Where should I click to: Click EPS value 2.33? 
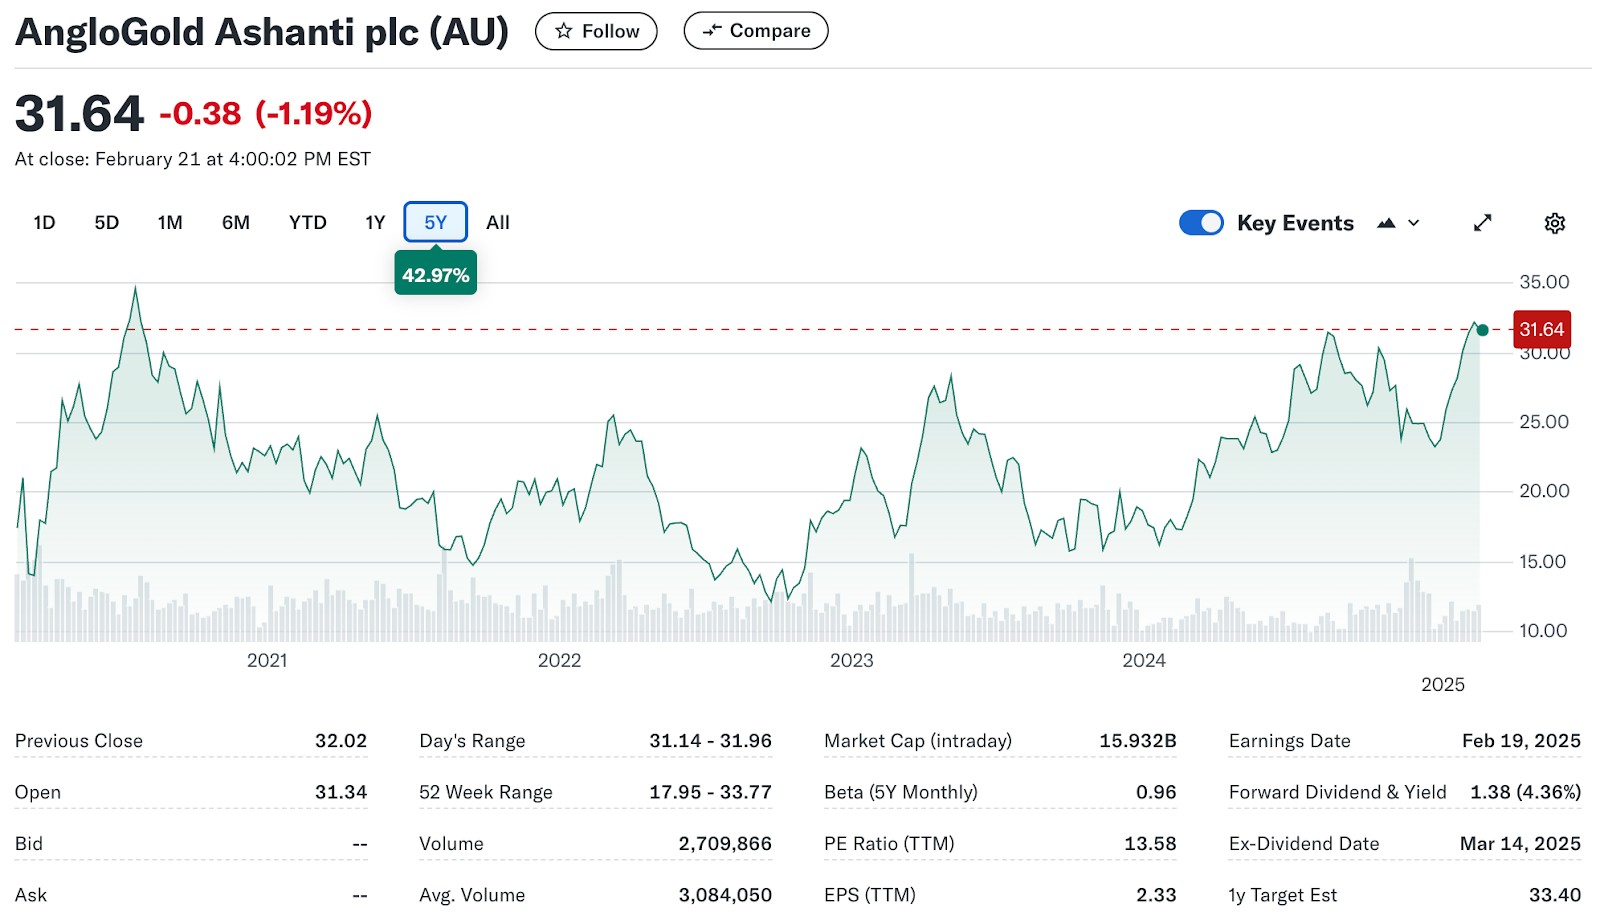click(1156, 895)
